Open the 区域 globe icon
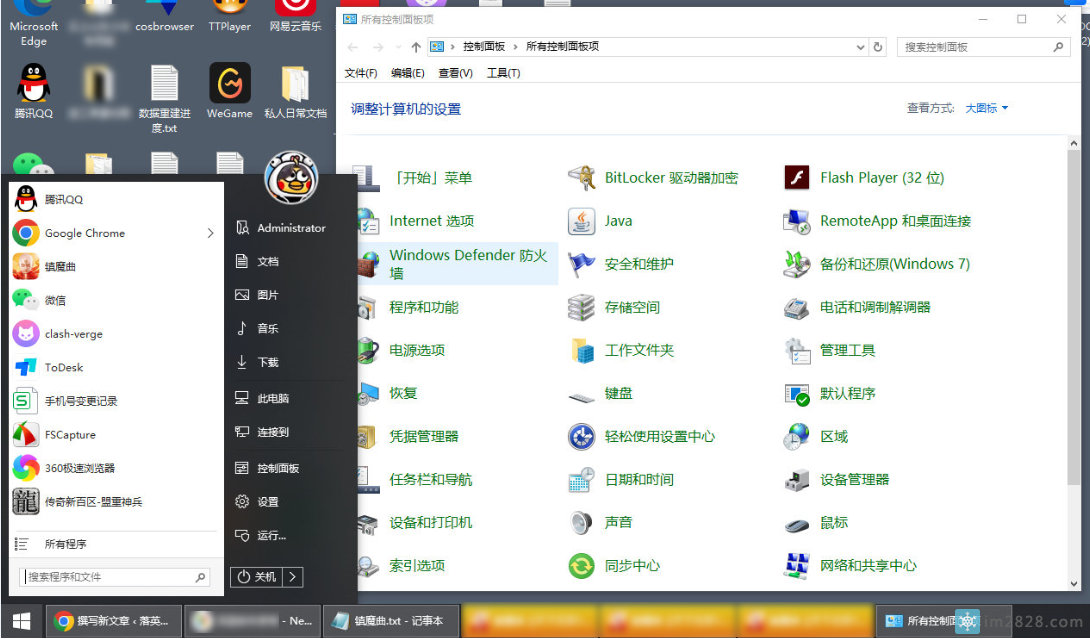The width and height of the screenshot is (1090, 639). (x=797, y=437)
